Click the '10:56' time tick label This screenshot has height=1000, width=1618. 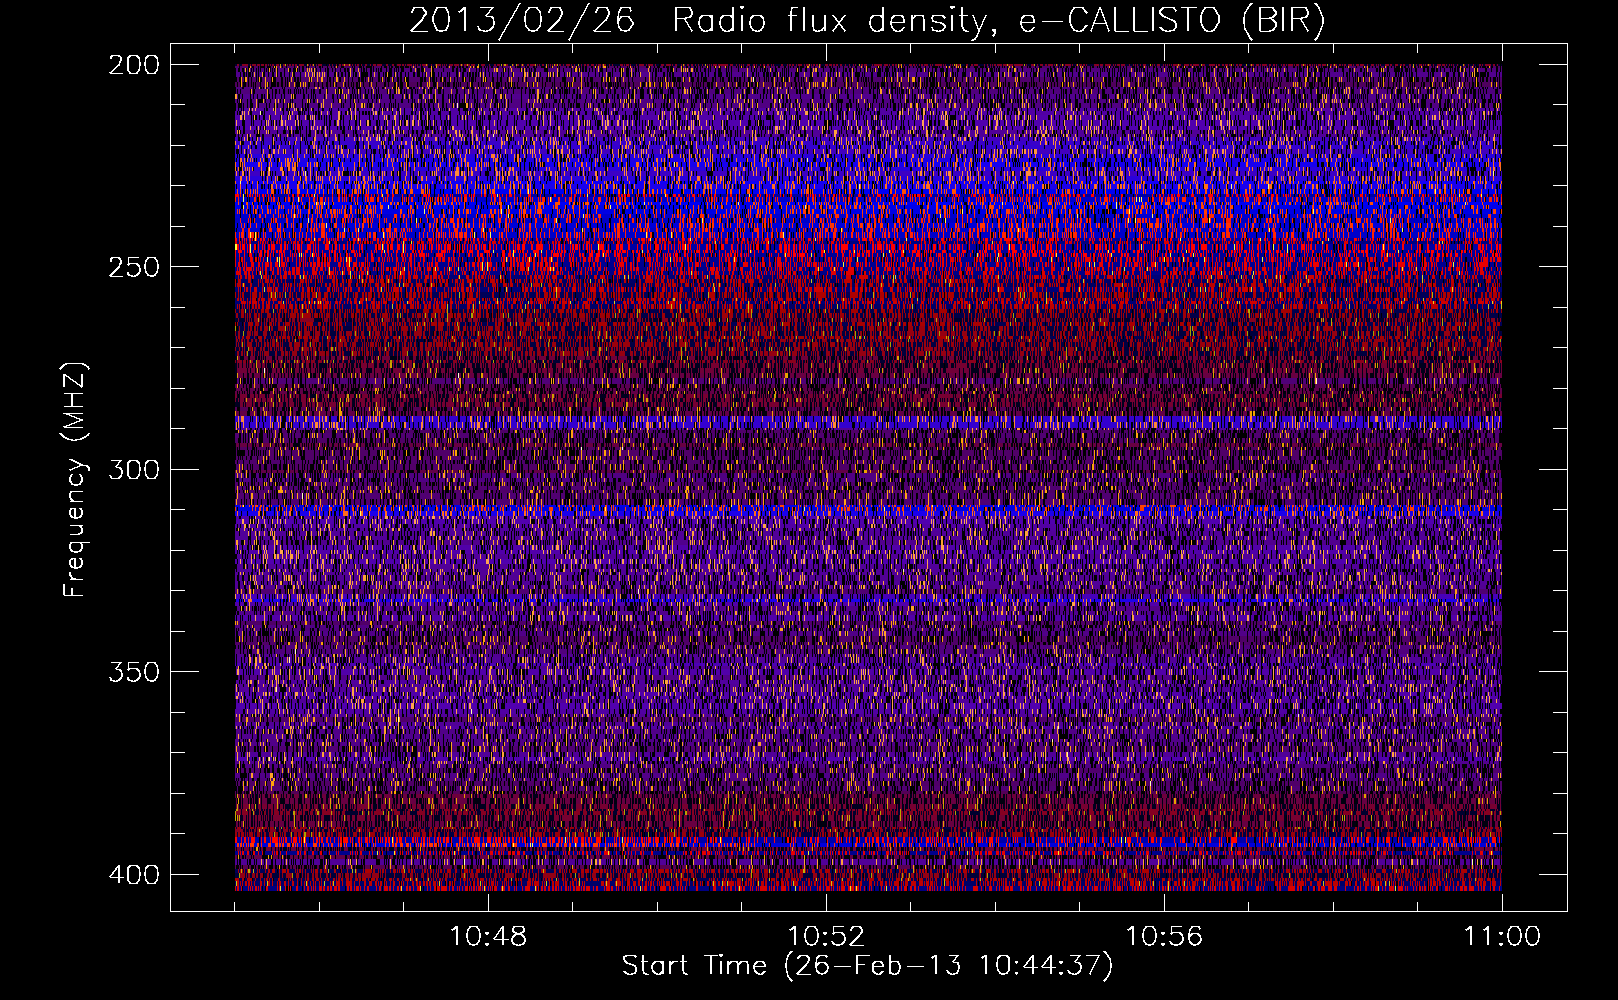[x=1164, y=937]
